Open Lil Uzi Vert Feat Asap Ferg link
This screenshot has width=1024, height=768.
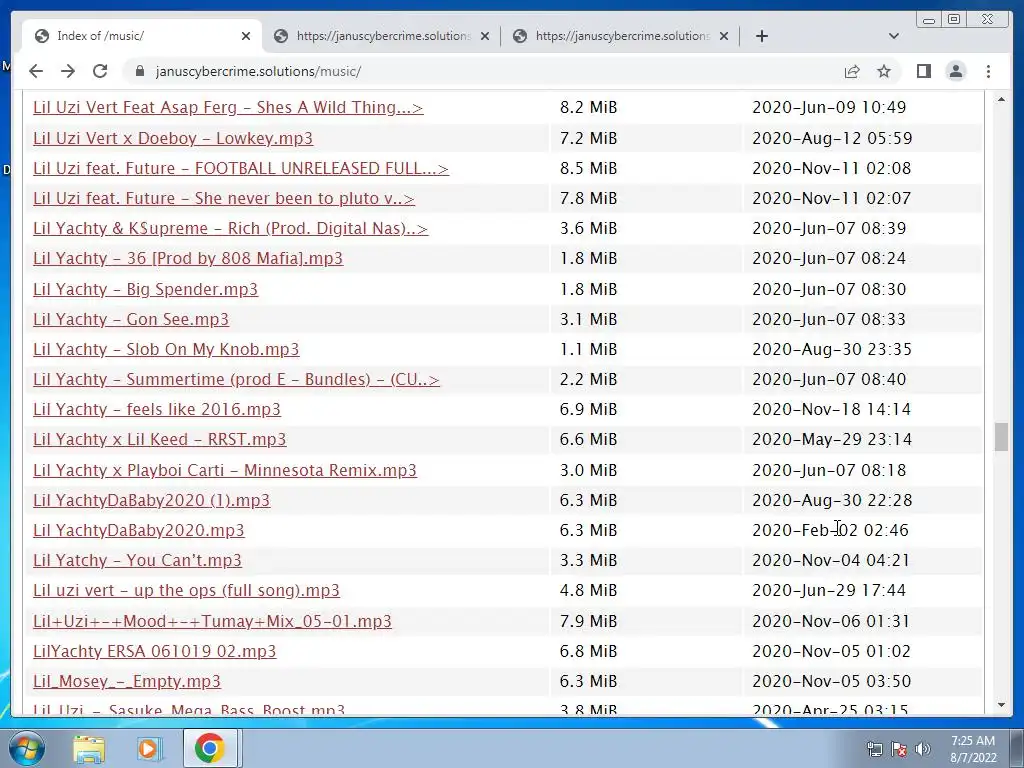[228, 107]
